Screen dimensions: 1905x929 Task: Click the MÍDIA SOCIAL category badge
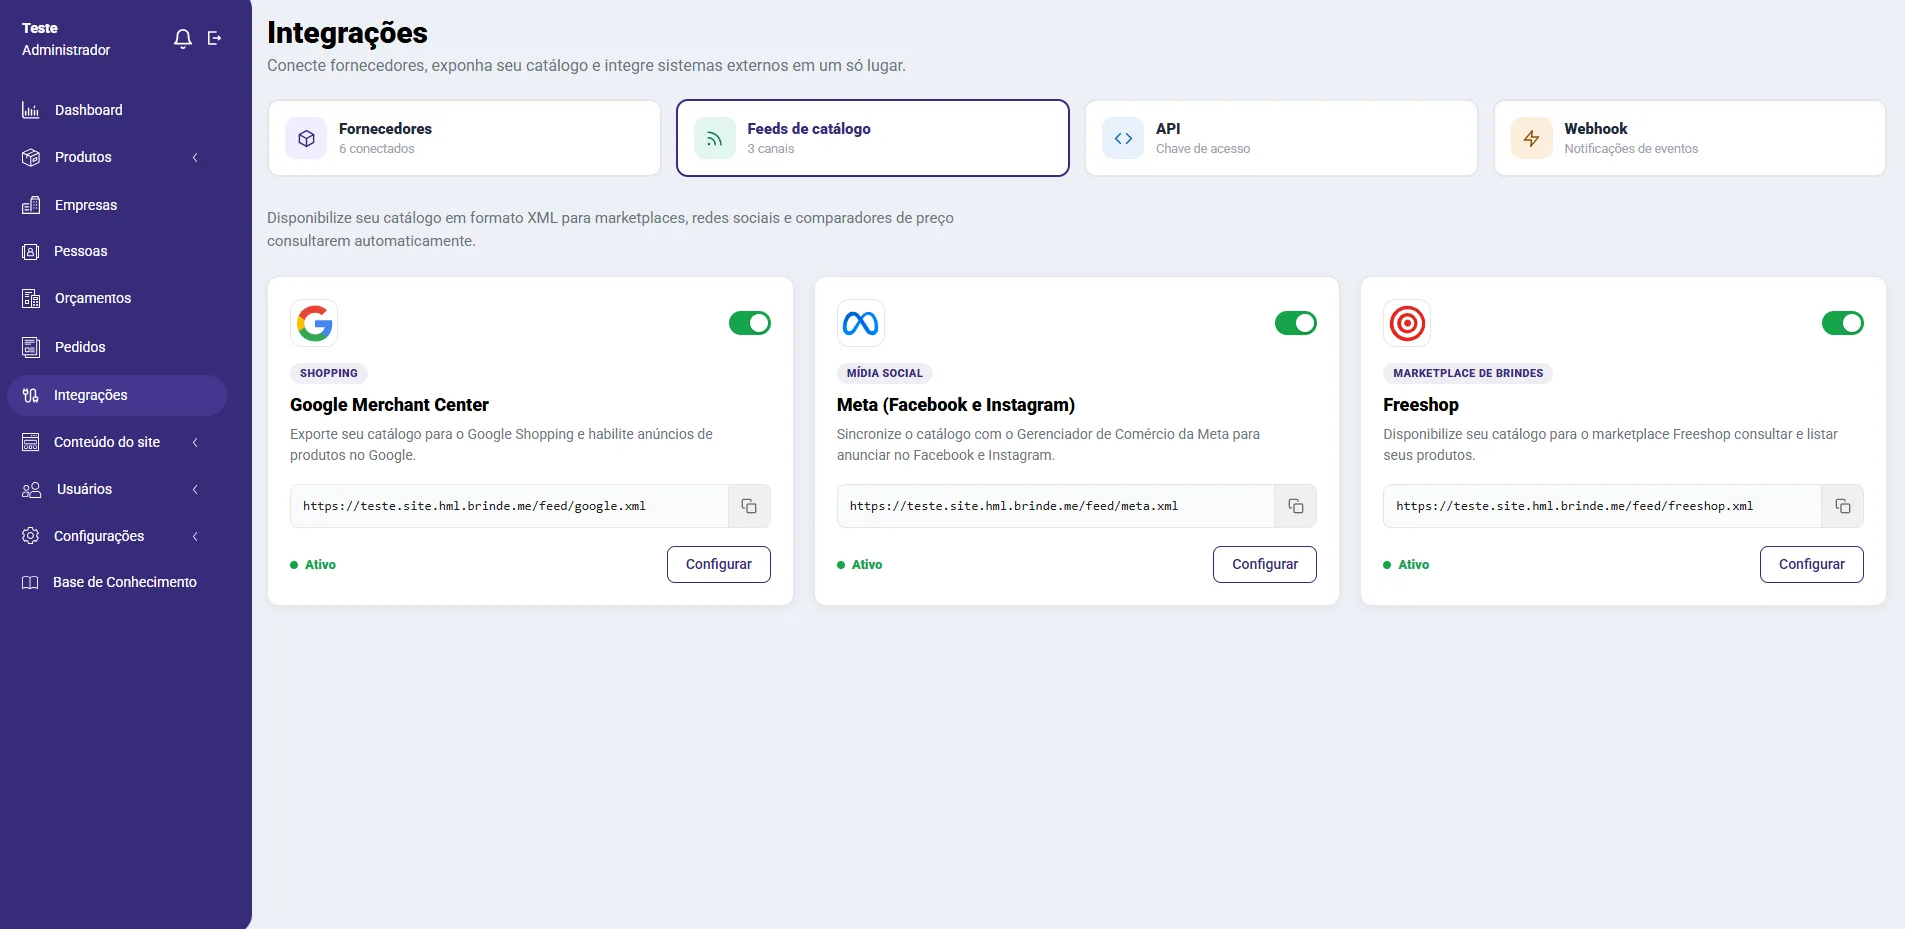pyautogui.click(x=885, y=373)
